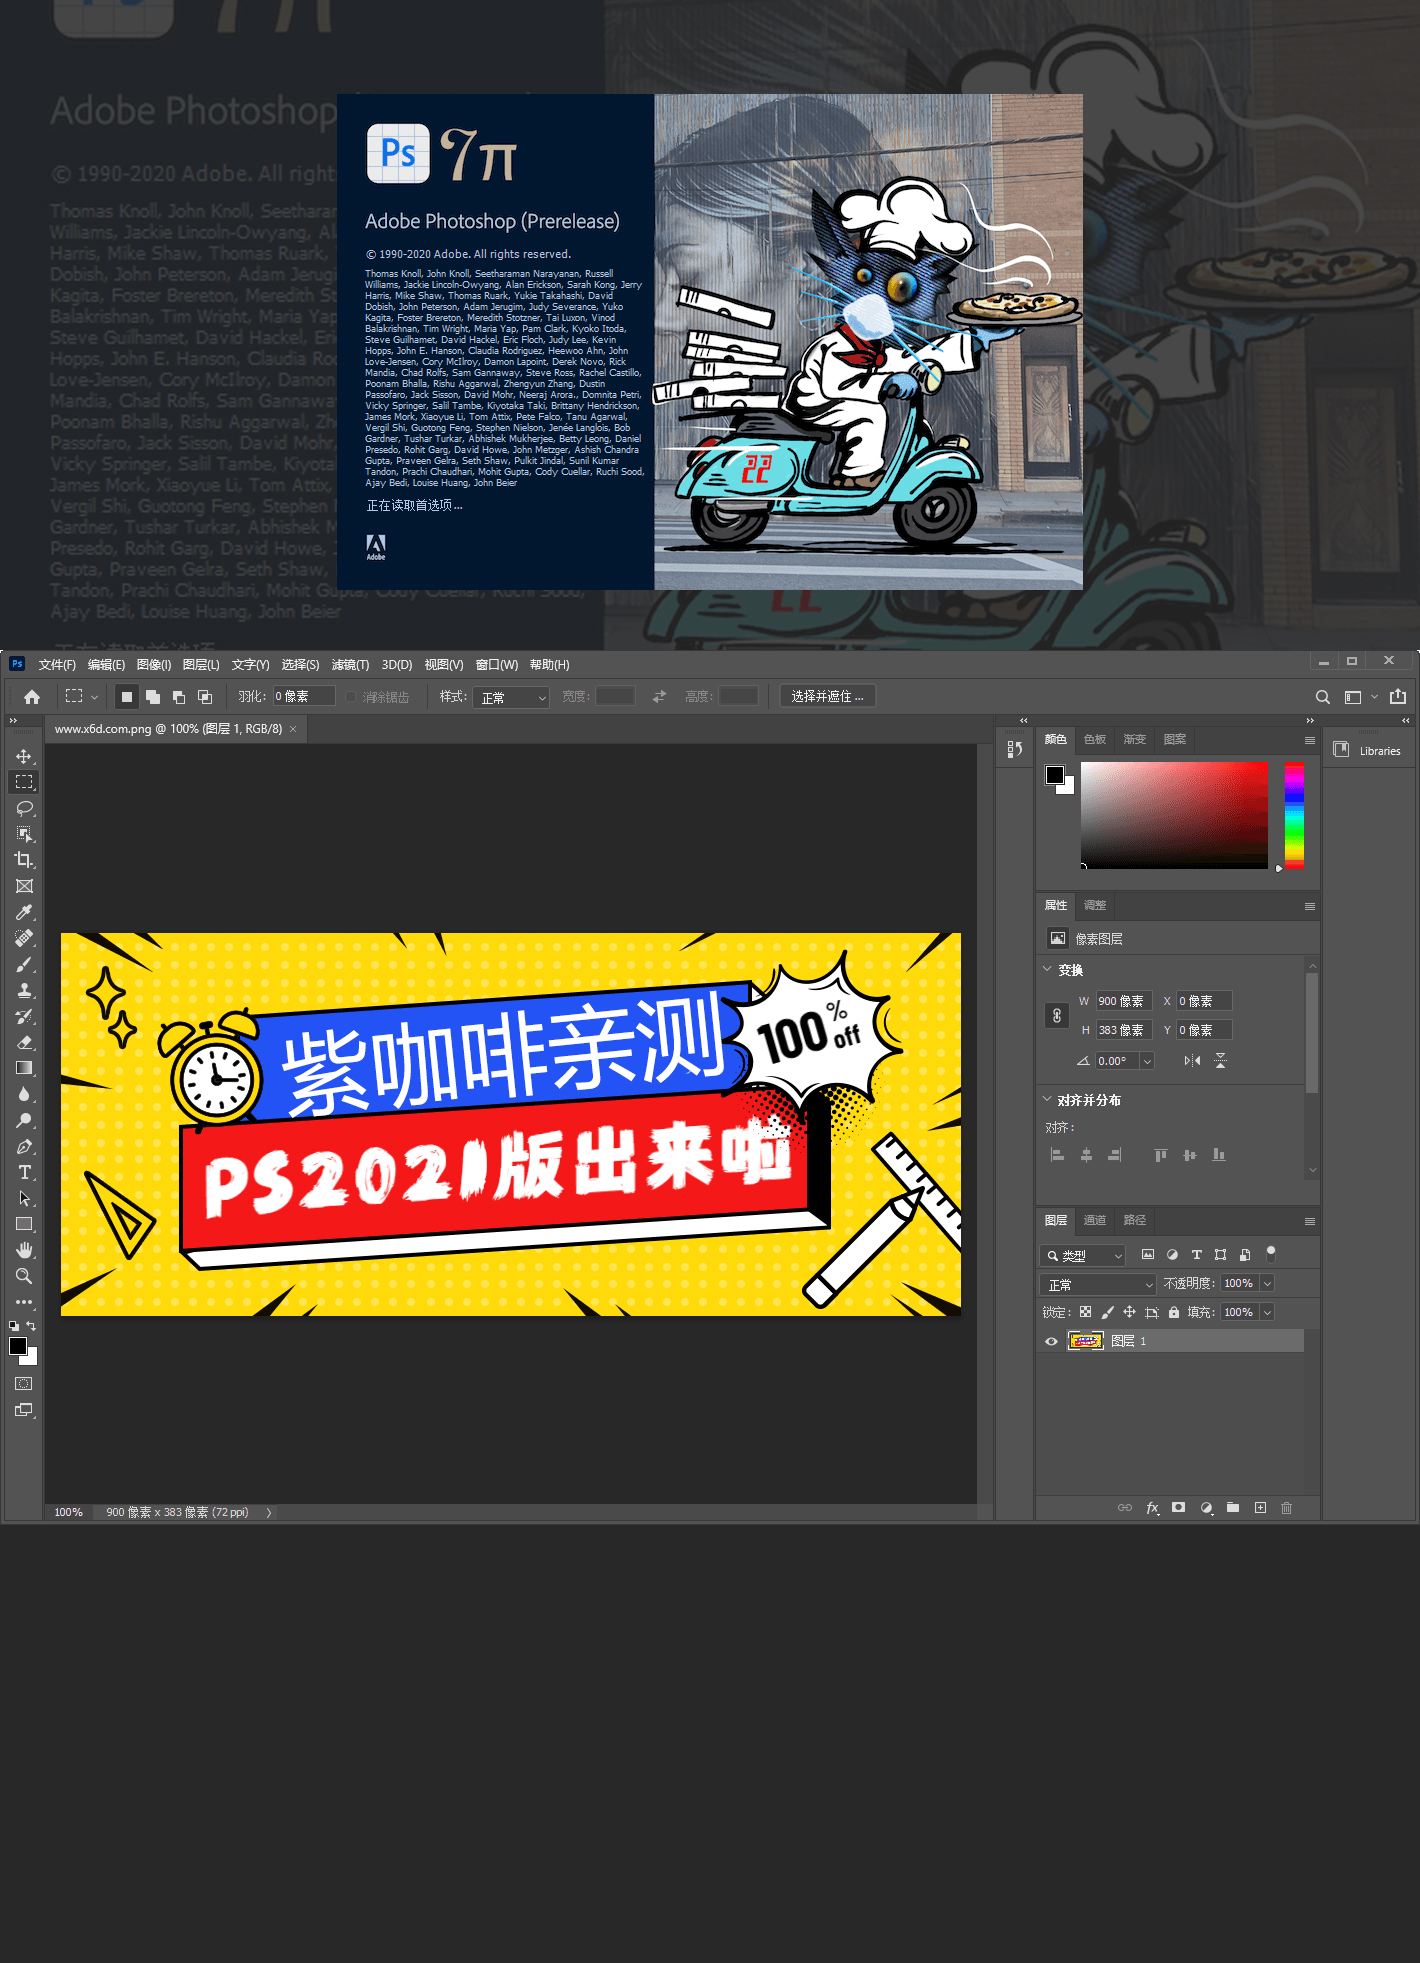Toggle the 消除锯齿 anti-alias checkbox
The image size is (1420, 1963).
tap(351, 697)
